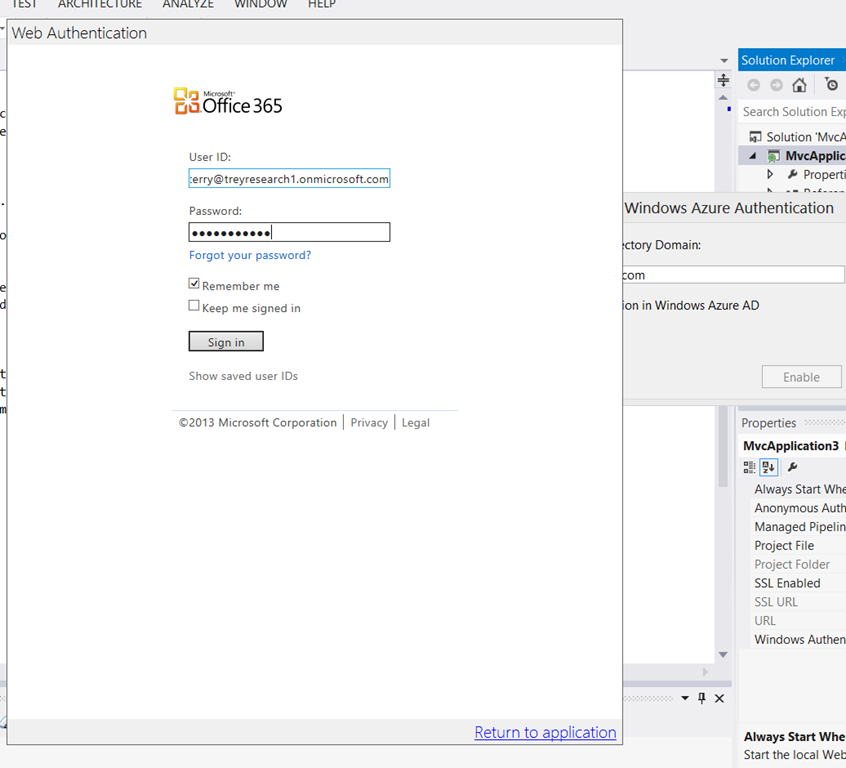Pin the bottom tool window
The height and width of the screenshot is (768, 846).
click(x=701, y=698)
